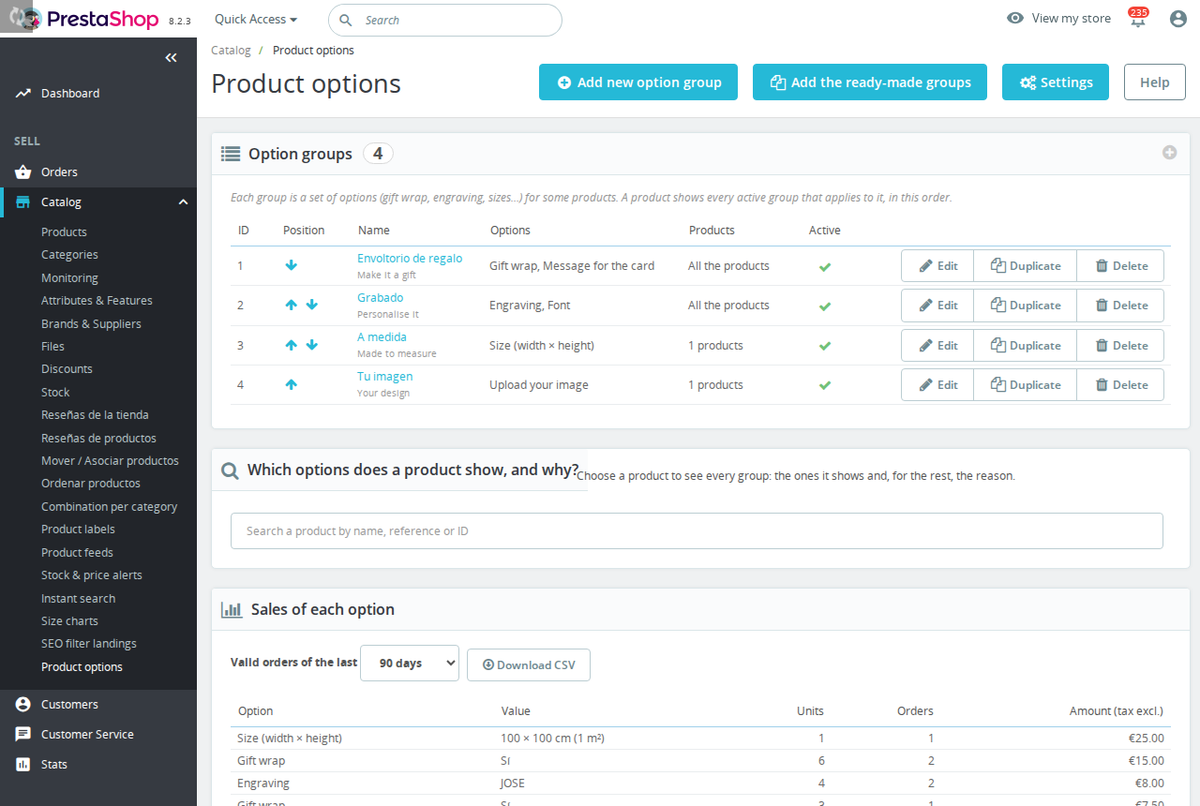Open the Customer Service menu
The height and width of the screenshot is (806, 1200).
click(87, 734)
